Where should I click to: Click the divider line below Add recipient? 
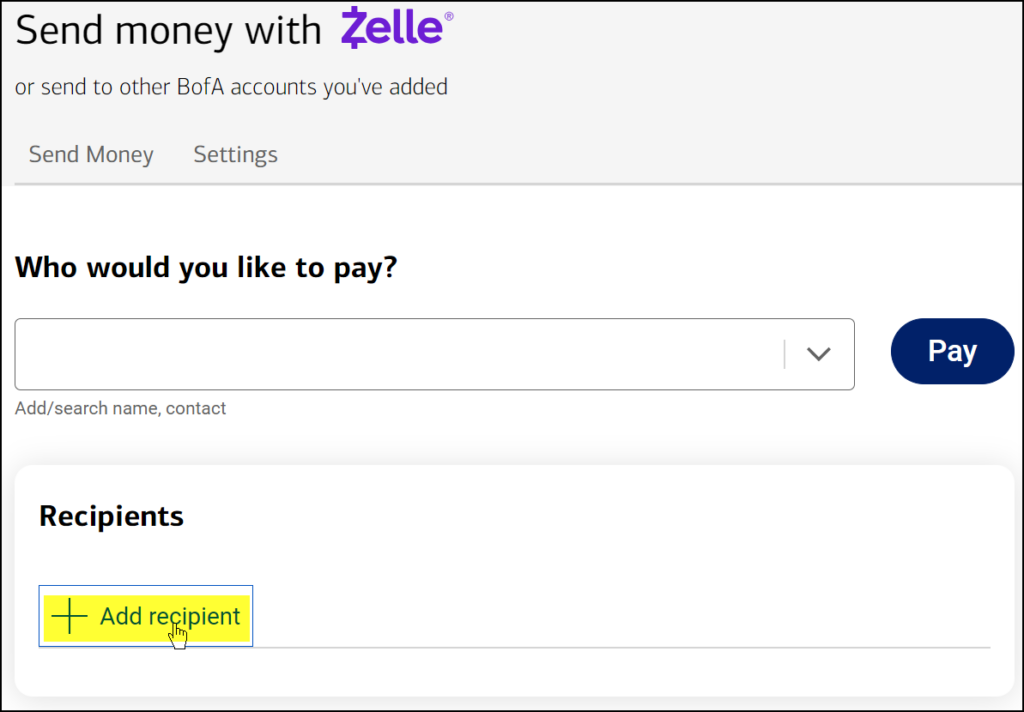(622, 648)
